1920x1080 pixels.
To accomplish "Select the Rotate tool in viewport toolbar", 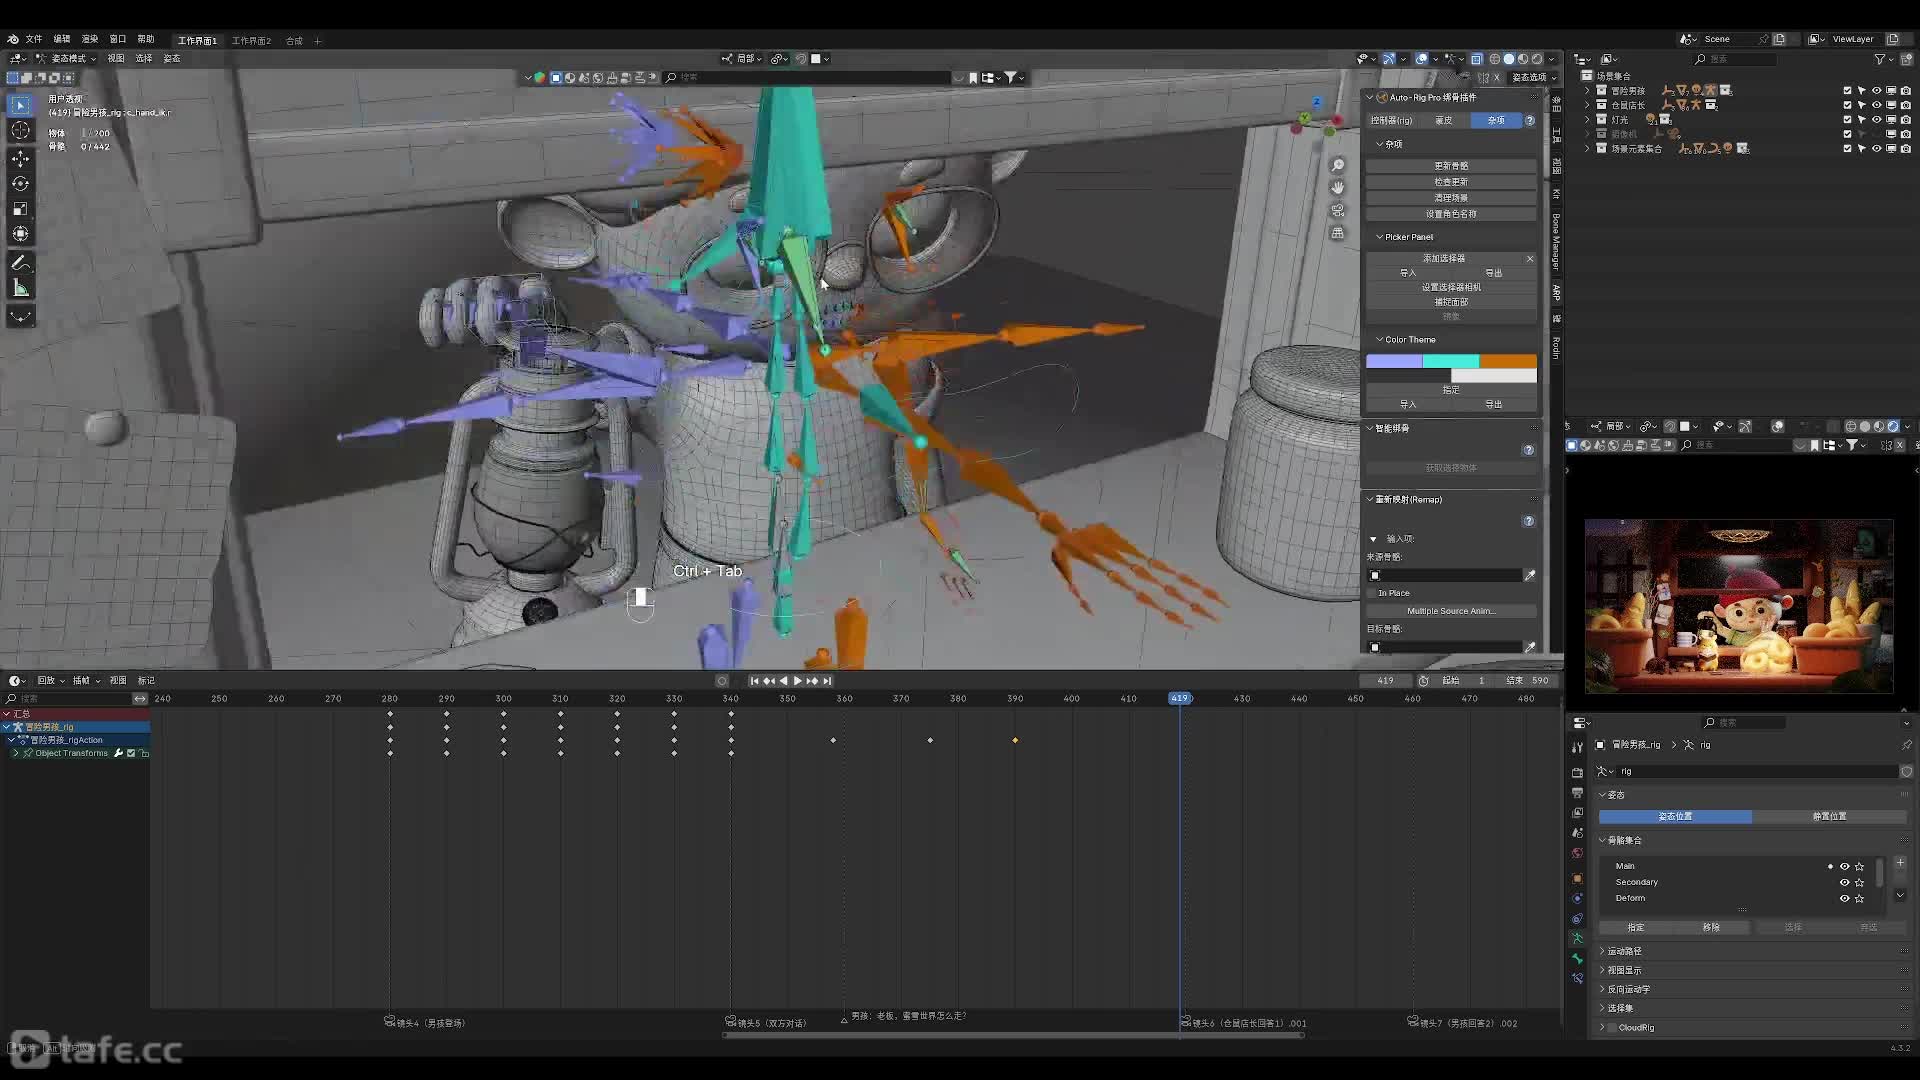I will pyautogui.click(x=20, y=184).
